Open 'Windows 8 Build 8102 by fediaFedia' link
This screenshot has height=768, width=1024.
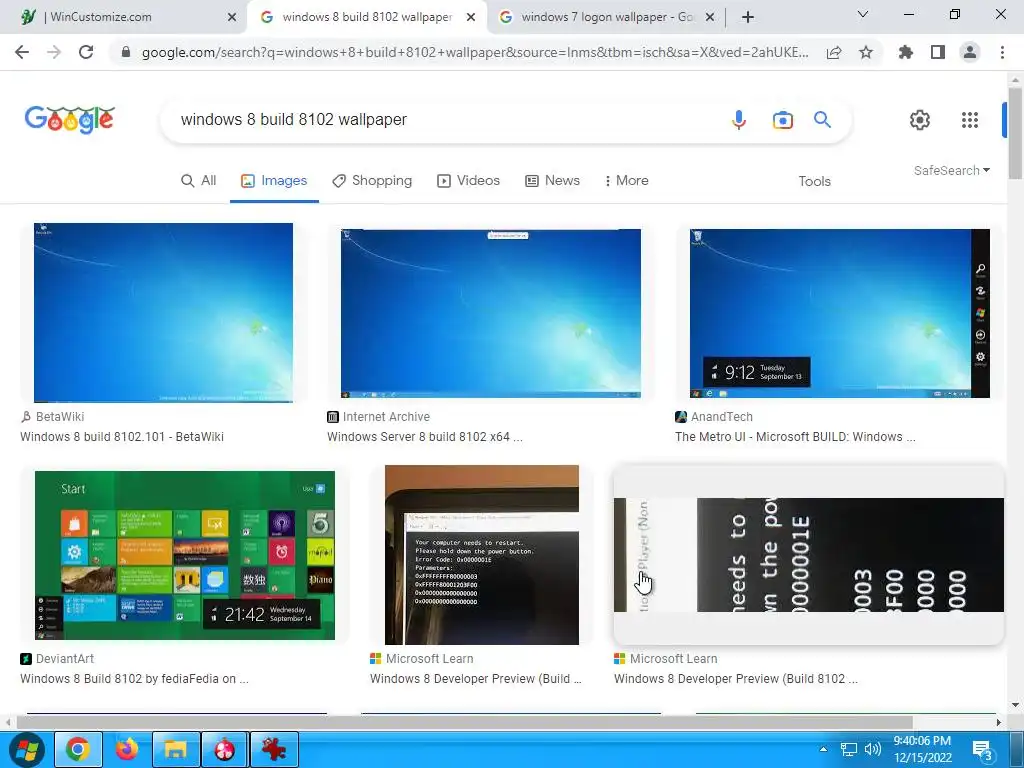coord(135,679)
